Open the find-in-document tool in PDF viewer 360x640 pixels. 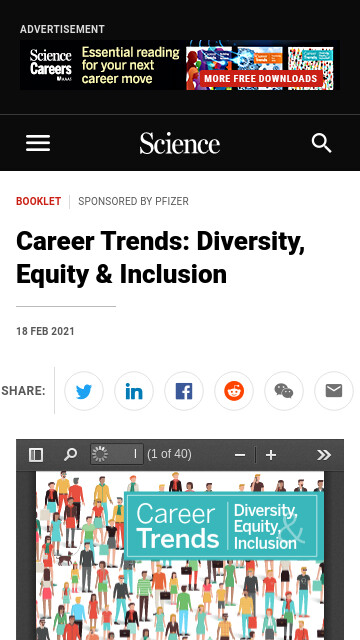[70, 455]
